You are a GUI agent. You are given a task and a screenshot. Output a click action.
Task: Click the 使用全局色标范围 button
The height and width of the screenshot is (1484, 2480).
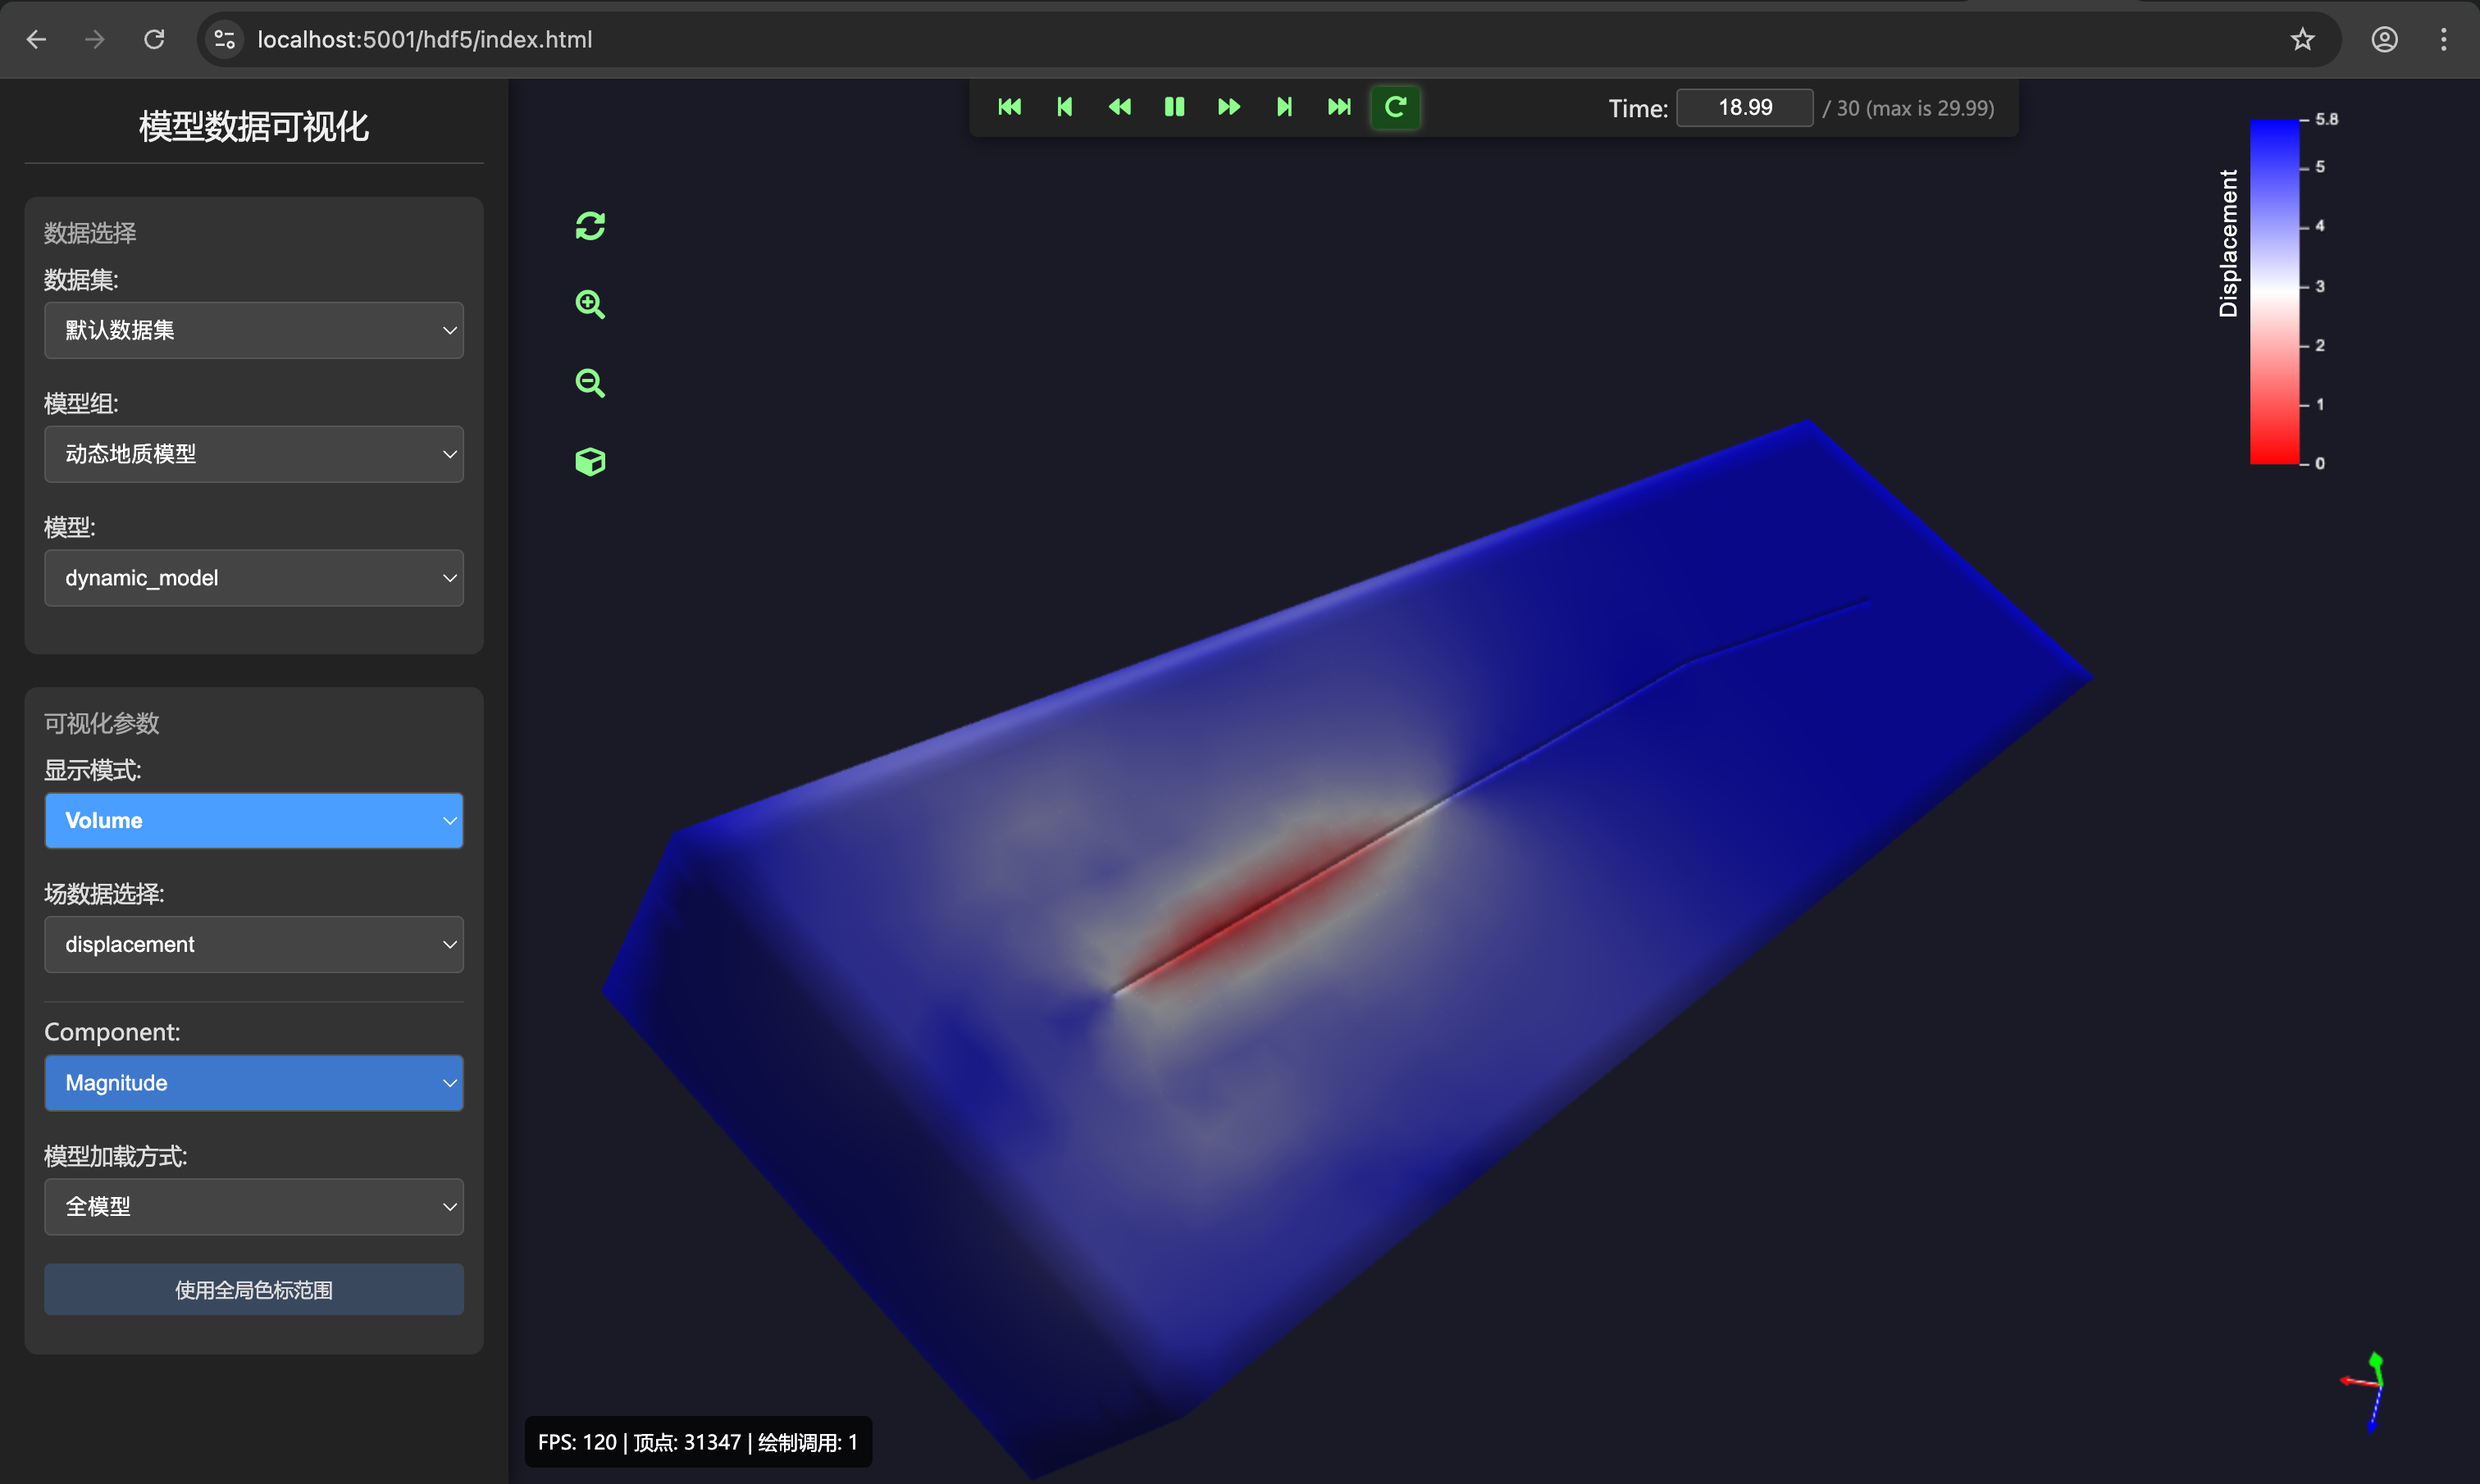click(254, 1290)
